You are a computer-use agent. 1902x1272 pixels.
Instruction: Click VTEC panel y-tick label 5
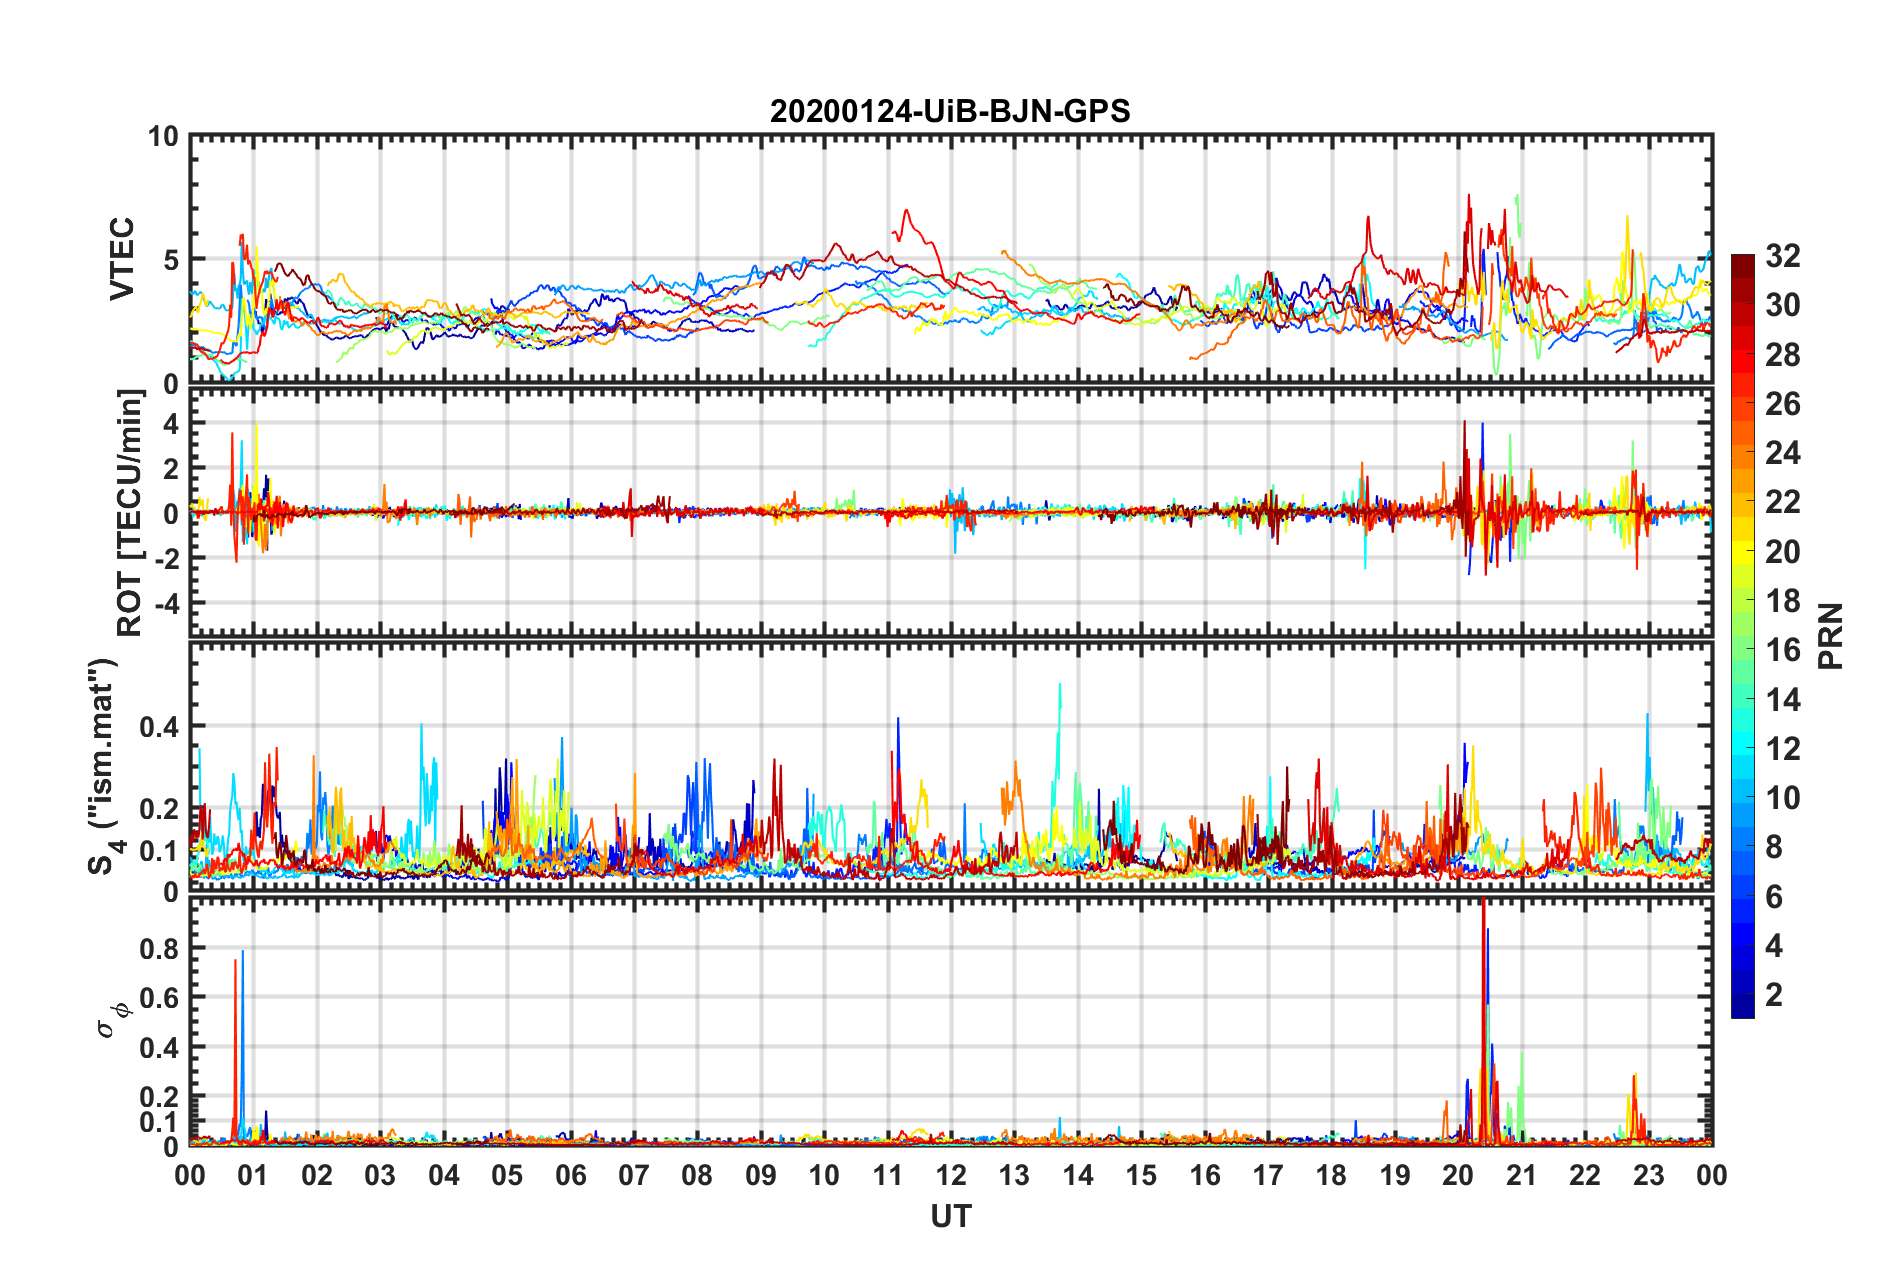(170, 260)
